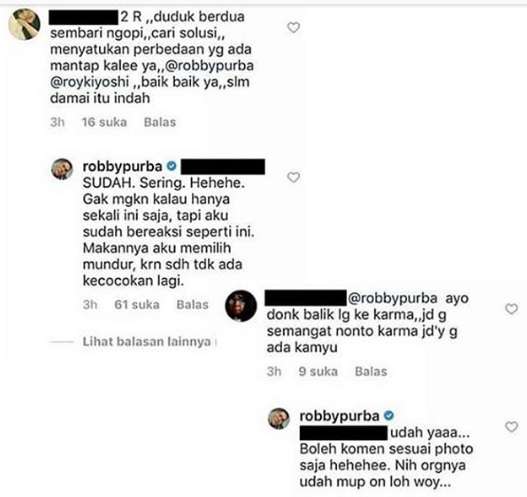Click Balas next to 9 suka
The image size is (527, 497).
[371, 371]
